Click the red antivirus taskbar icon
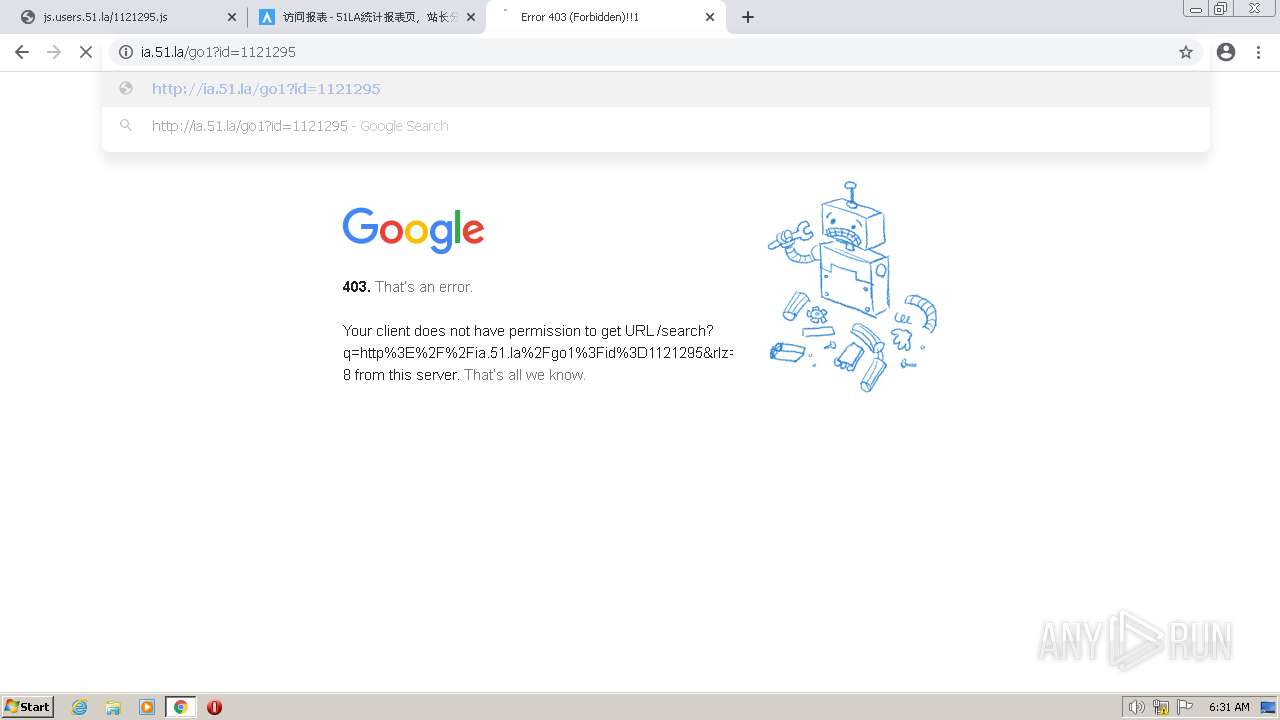The height and width of the screenshot is (720, 1280). tap(214, 707)
